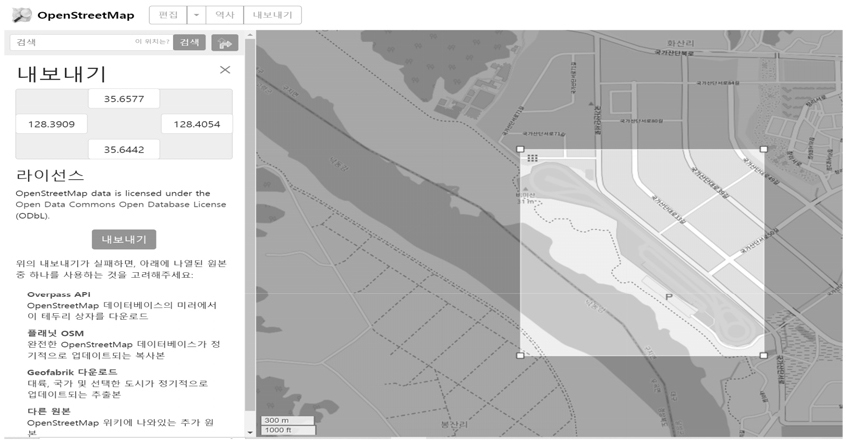Open the directions arrow icon
This screenshot has width=846, height=442.
[x=225, y=43]
